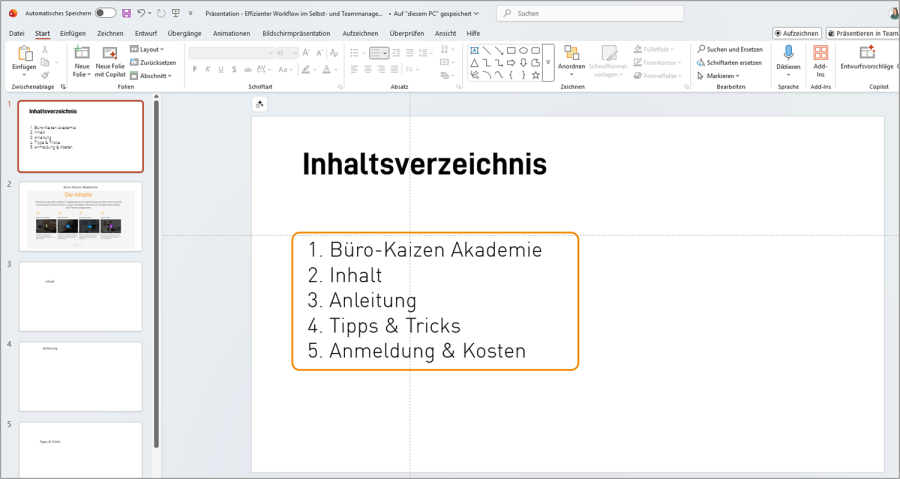Open the Anordnen menu
The height and width of the screenshot is (479, 900).
coord(571,61)
